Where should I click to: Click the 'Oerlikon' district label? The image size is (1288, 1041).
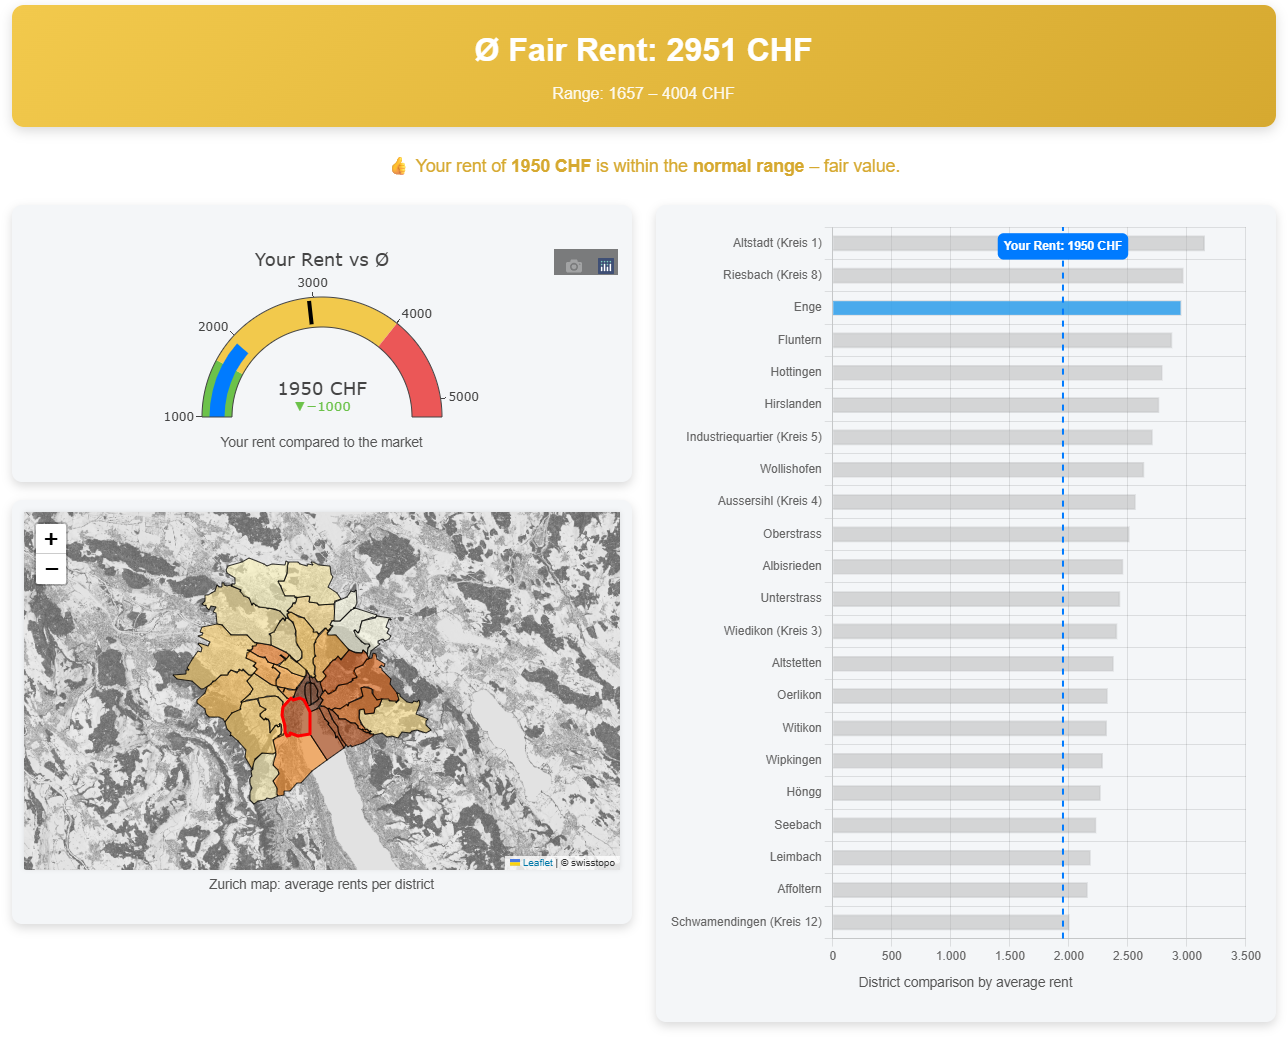(799, 695)
